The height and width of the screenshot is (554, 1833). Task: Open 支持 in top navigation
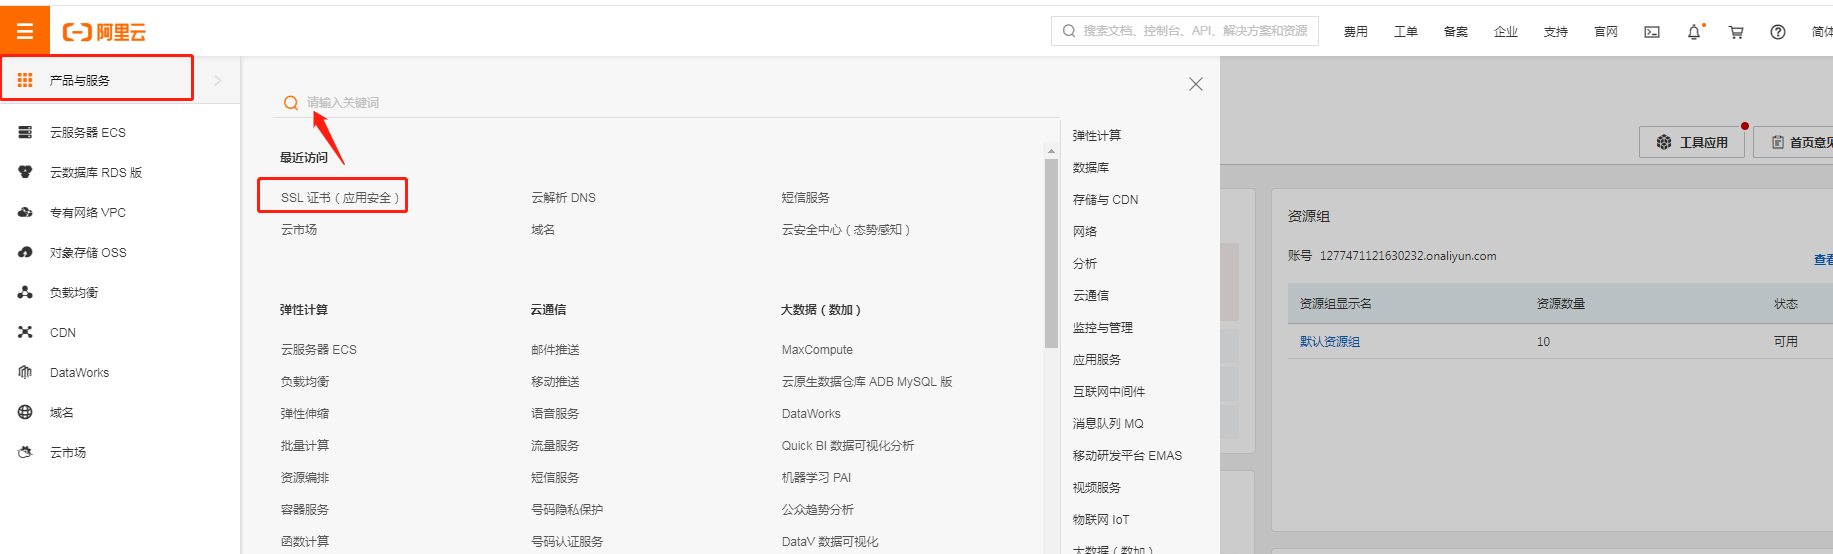[x=1556, y=32]
